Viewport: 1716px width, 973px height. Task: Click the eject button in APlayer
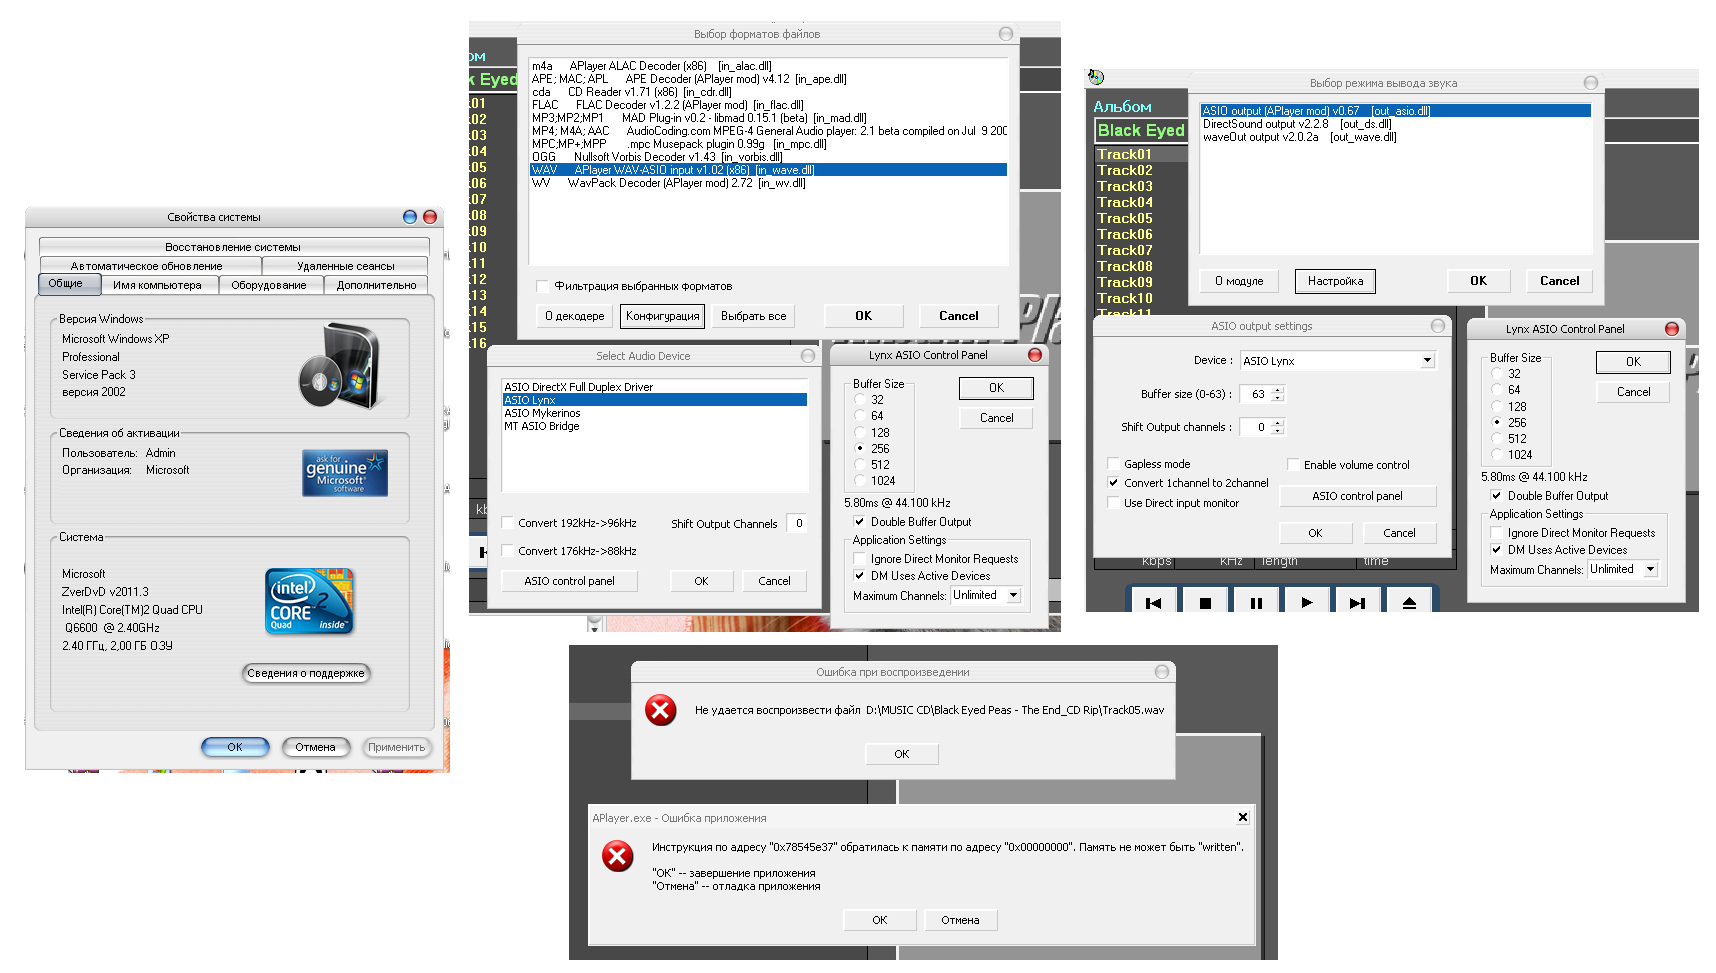coord(1409,602)
